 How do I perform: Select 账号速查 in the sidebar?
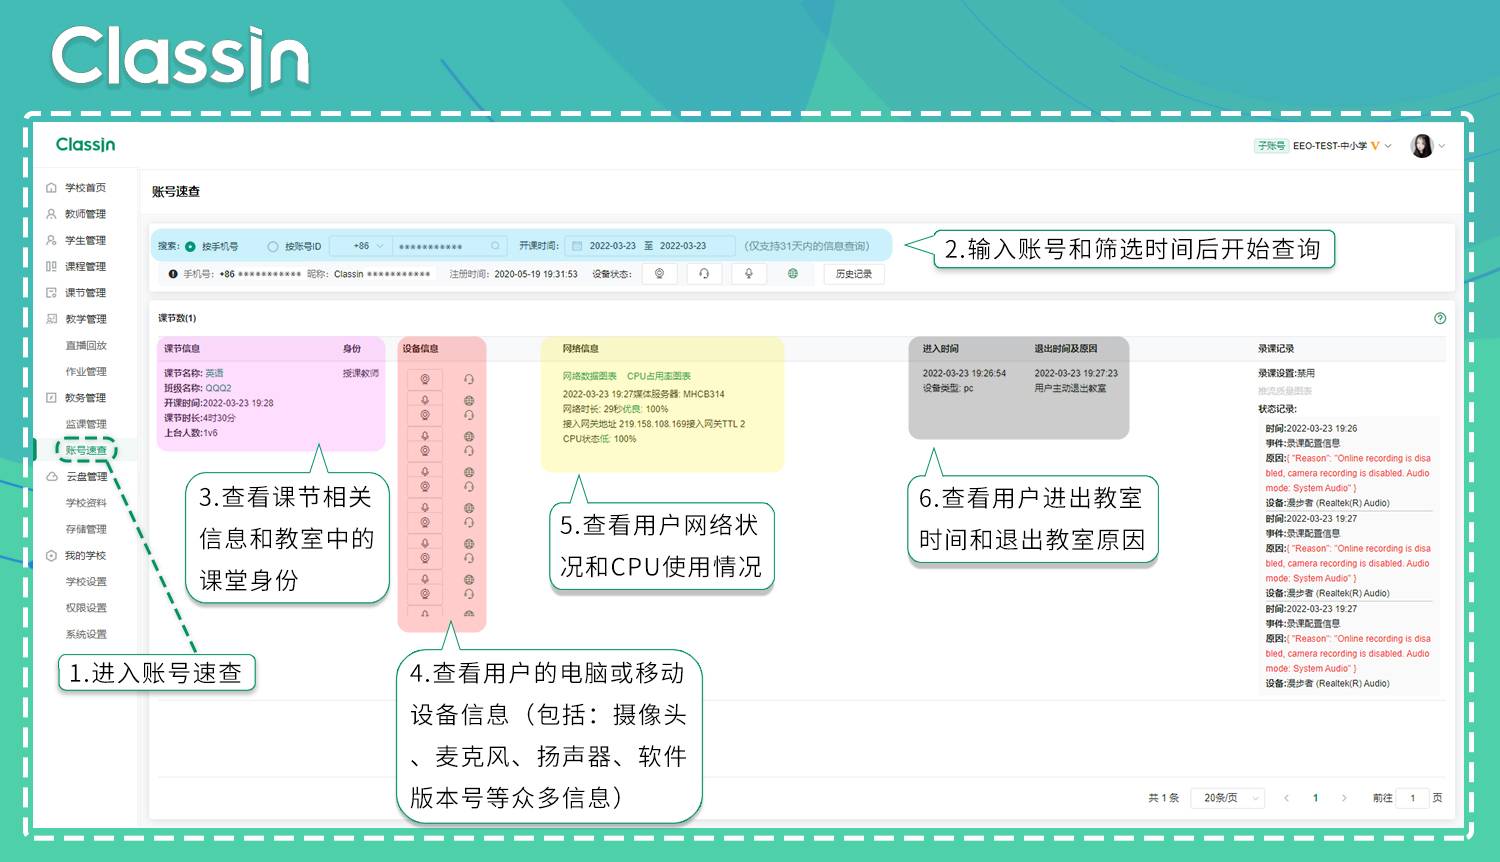tap(86, 451)
